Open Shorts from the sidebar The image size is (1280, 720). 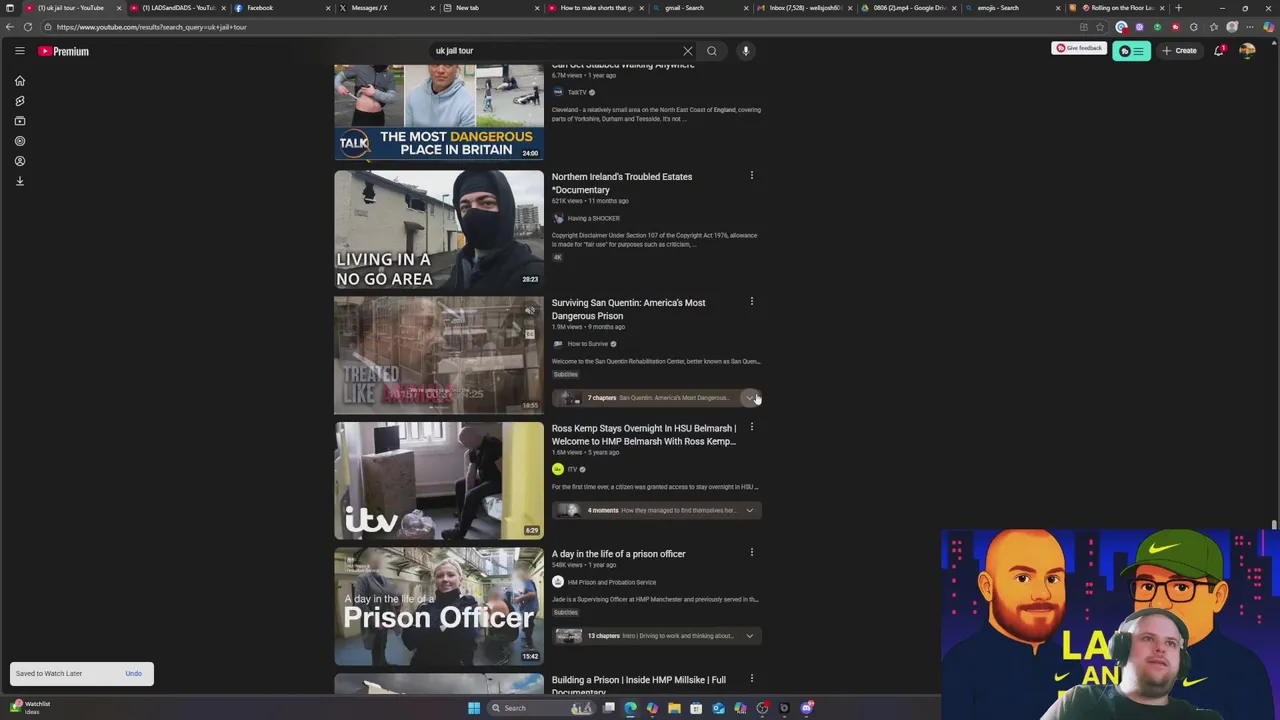coord(19,101)
